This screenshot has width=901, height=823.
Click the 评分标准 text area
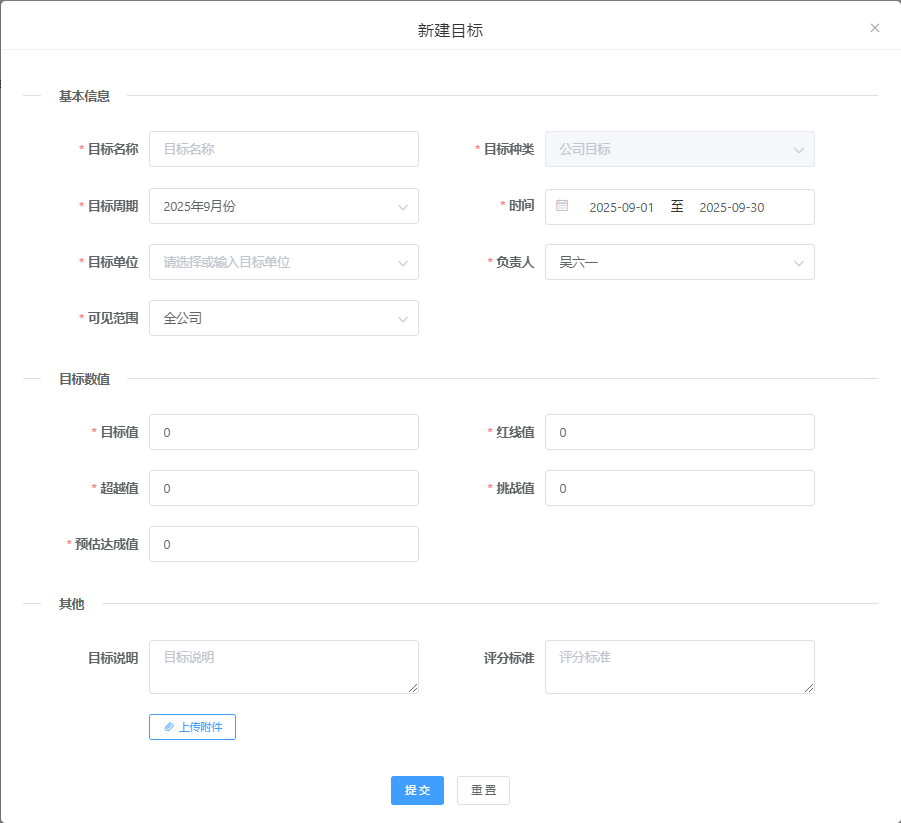(x=679, y=667)
